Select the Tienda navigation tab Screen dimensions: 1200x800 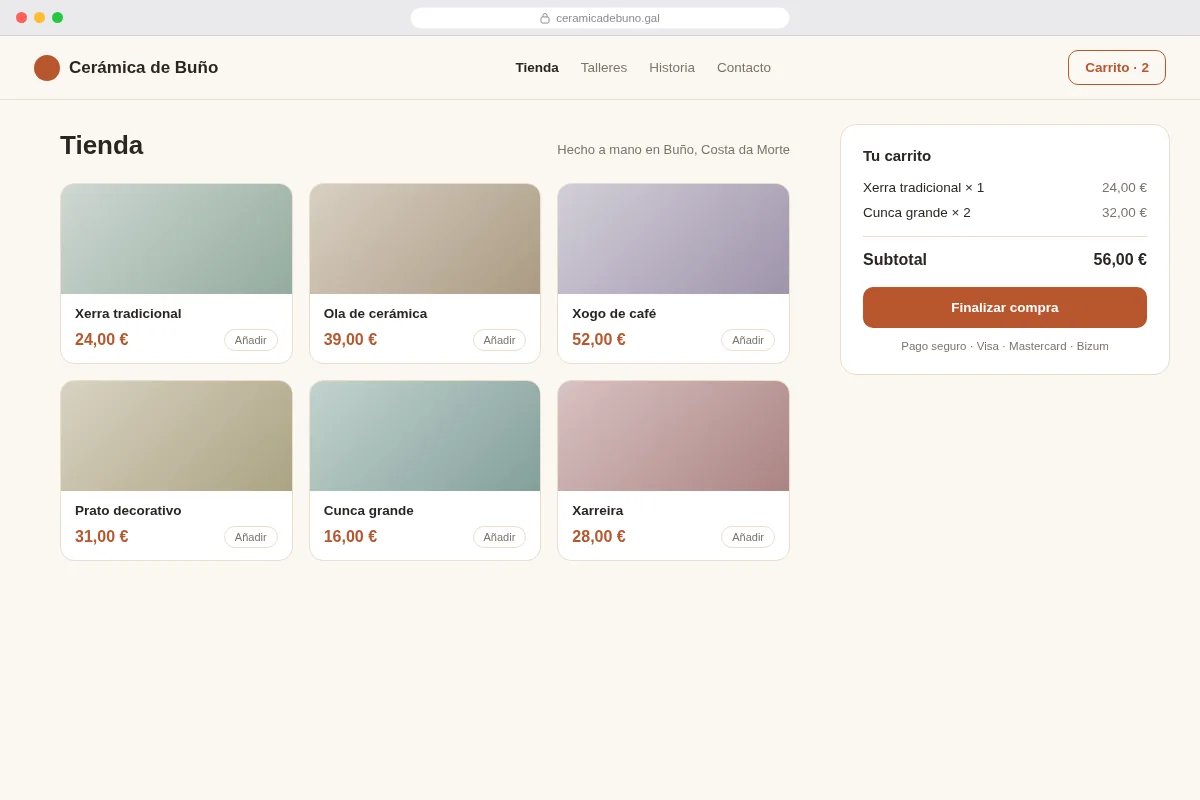point(537,68)
